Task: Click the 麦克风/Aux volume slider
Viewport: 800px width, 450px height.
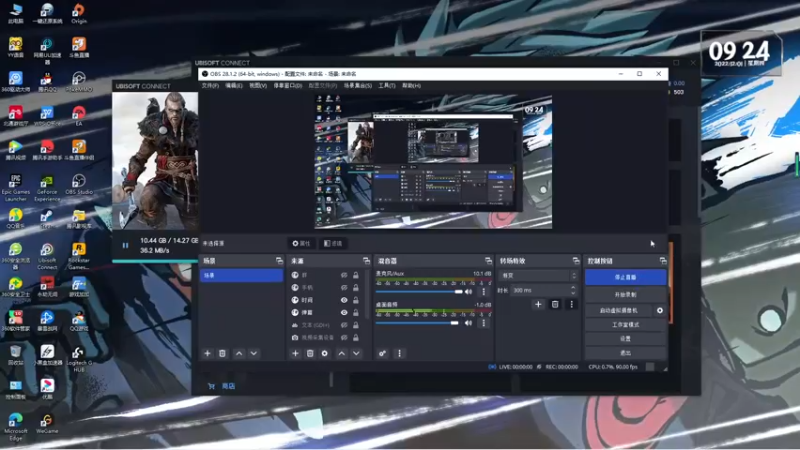Action: (x=419, y=292)
